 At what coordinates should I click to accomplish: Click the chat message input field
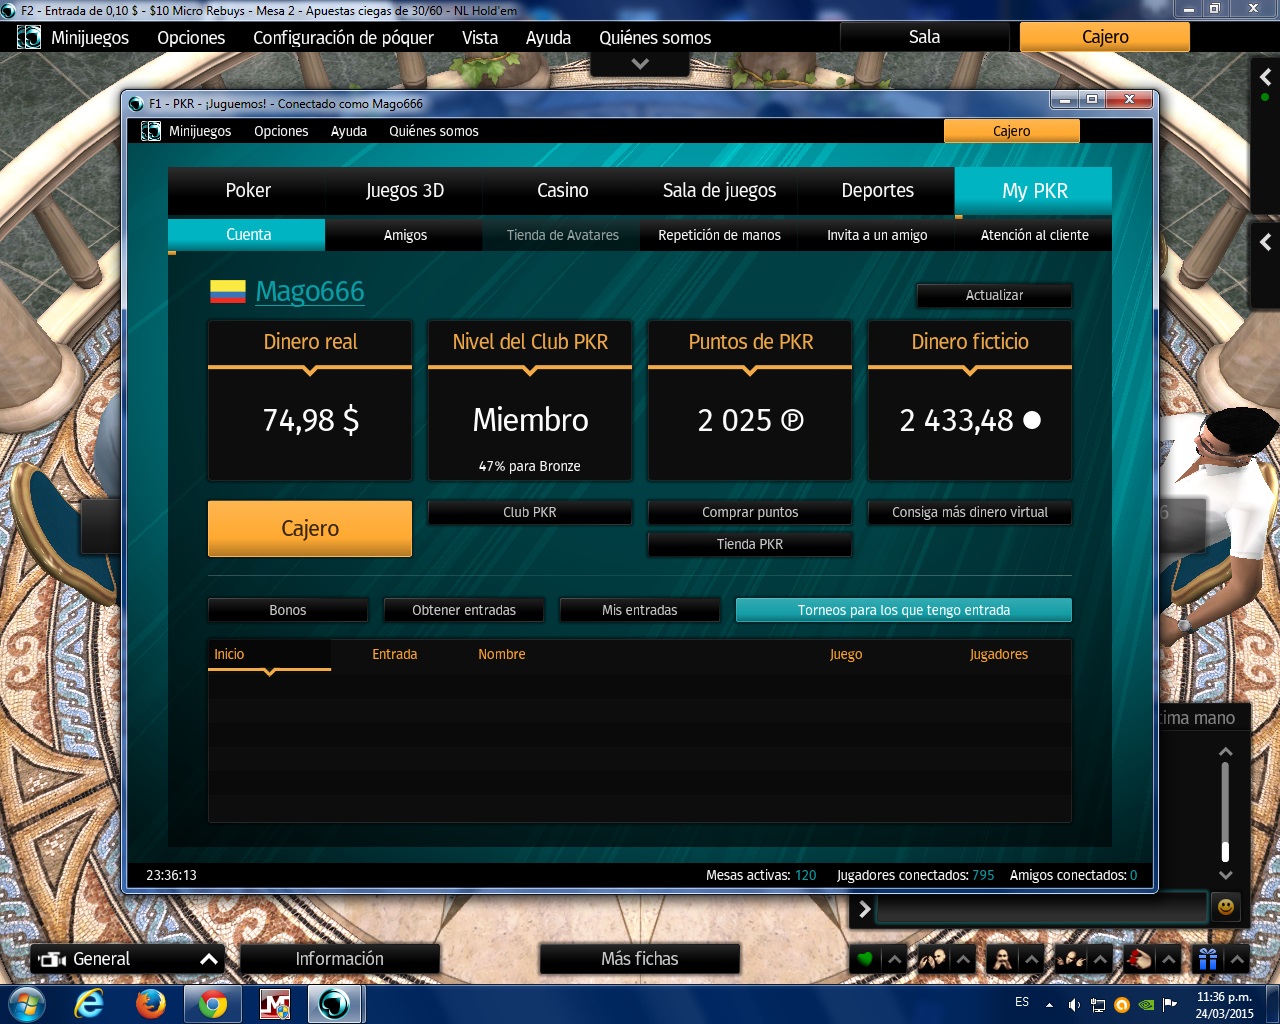[1041, 908]
